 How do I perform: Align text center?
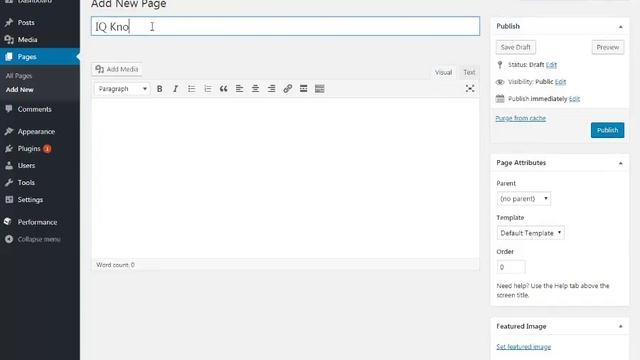[255, 89]
